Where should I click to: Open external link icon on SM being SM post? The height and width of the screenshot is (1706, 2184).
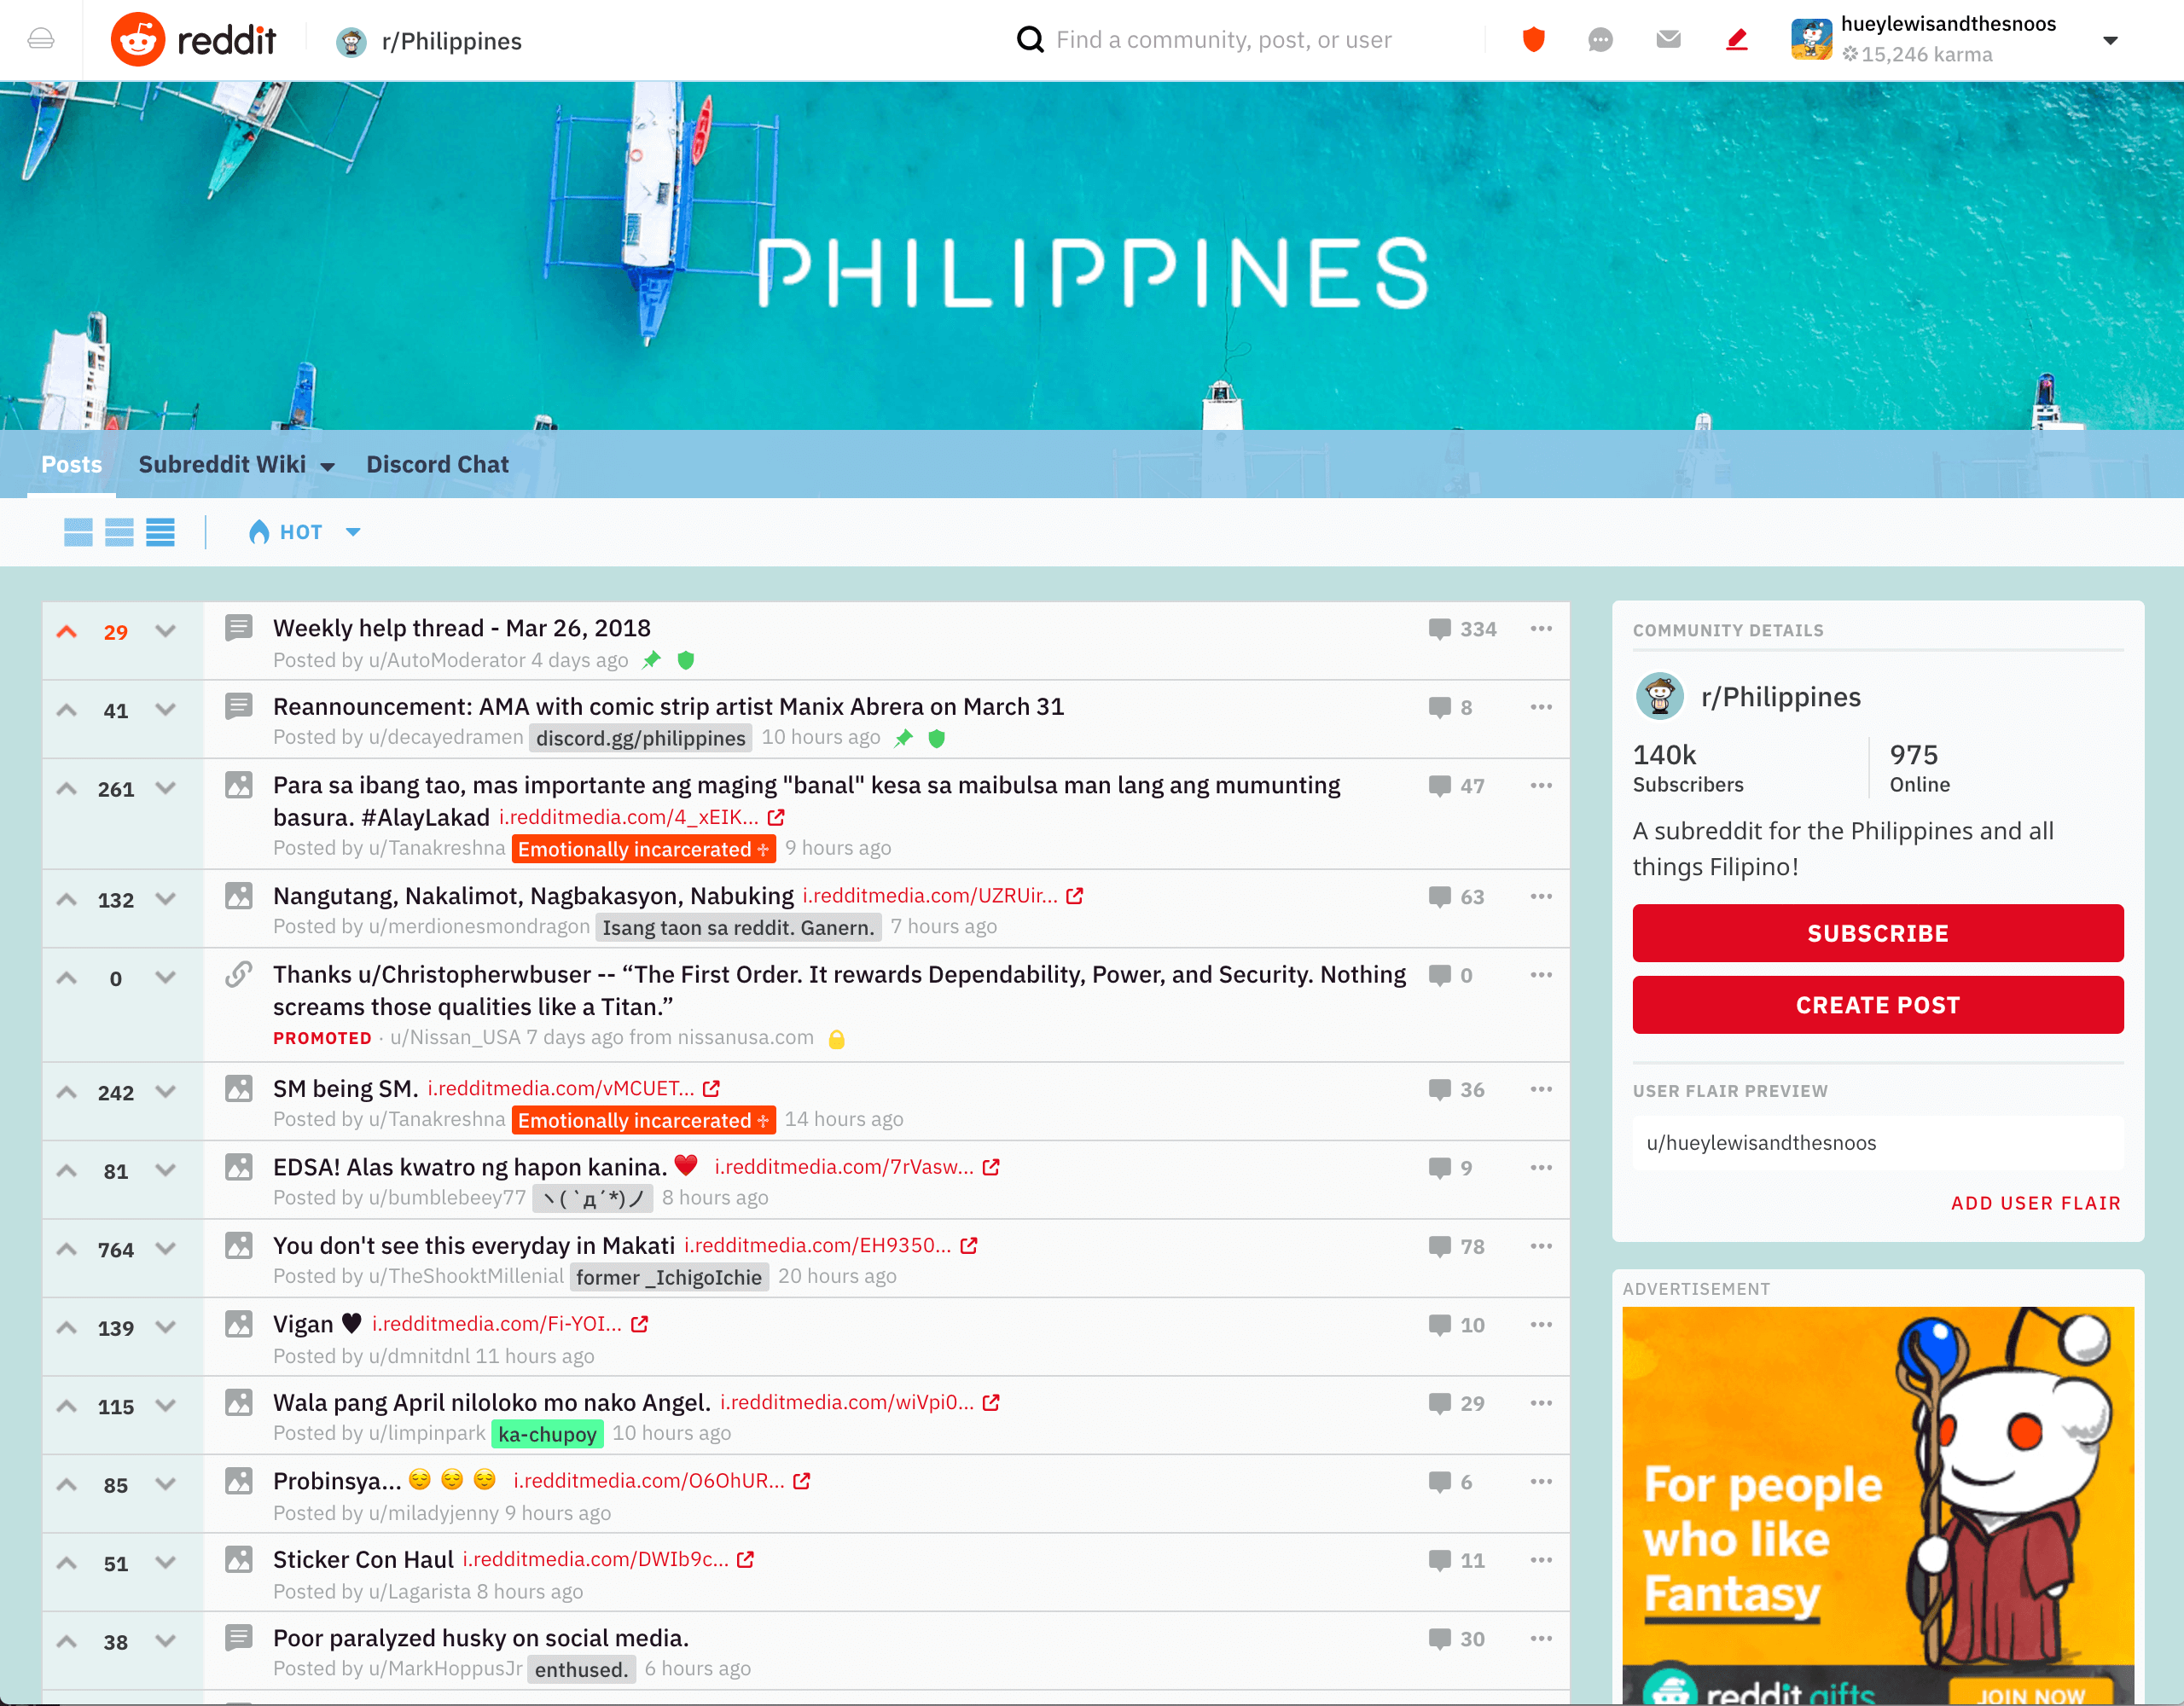point(711,1088)
